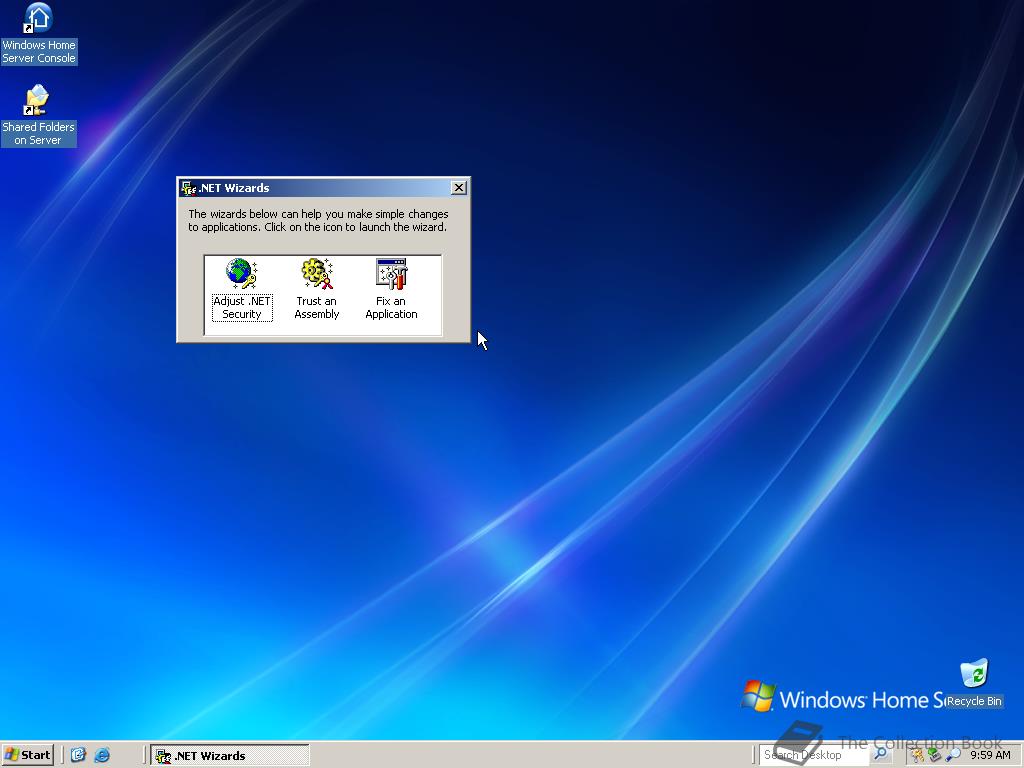
Task: Close the .NET Wizards dialog
Action: pos(459,188)
